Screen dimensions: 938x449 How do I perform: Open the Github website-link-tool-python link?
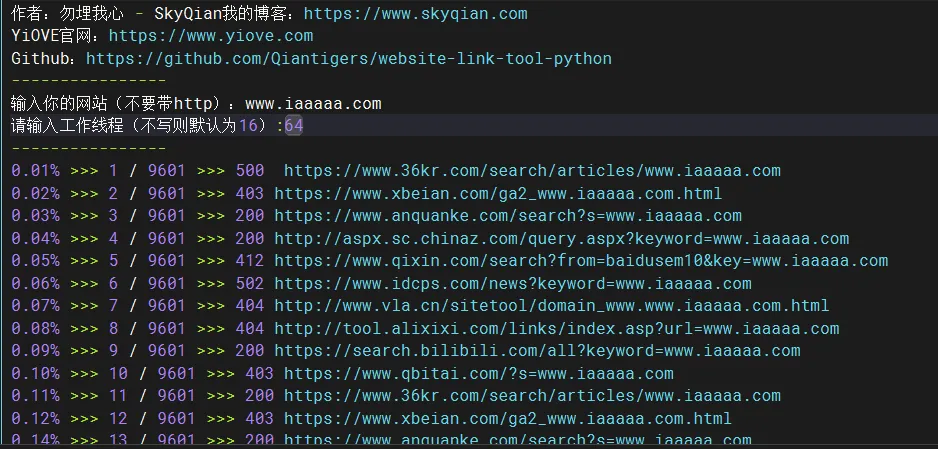point(349,59)
